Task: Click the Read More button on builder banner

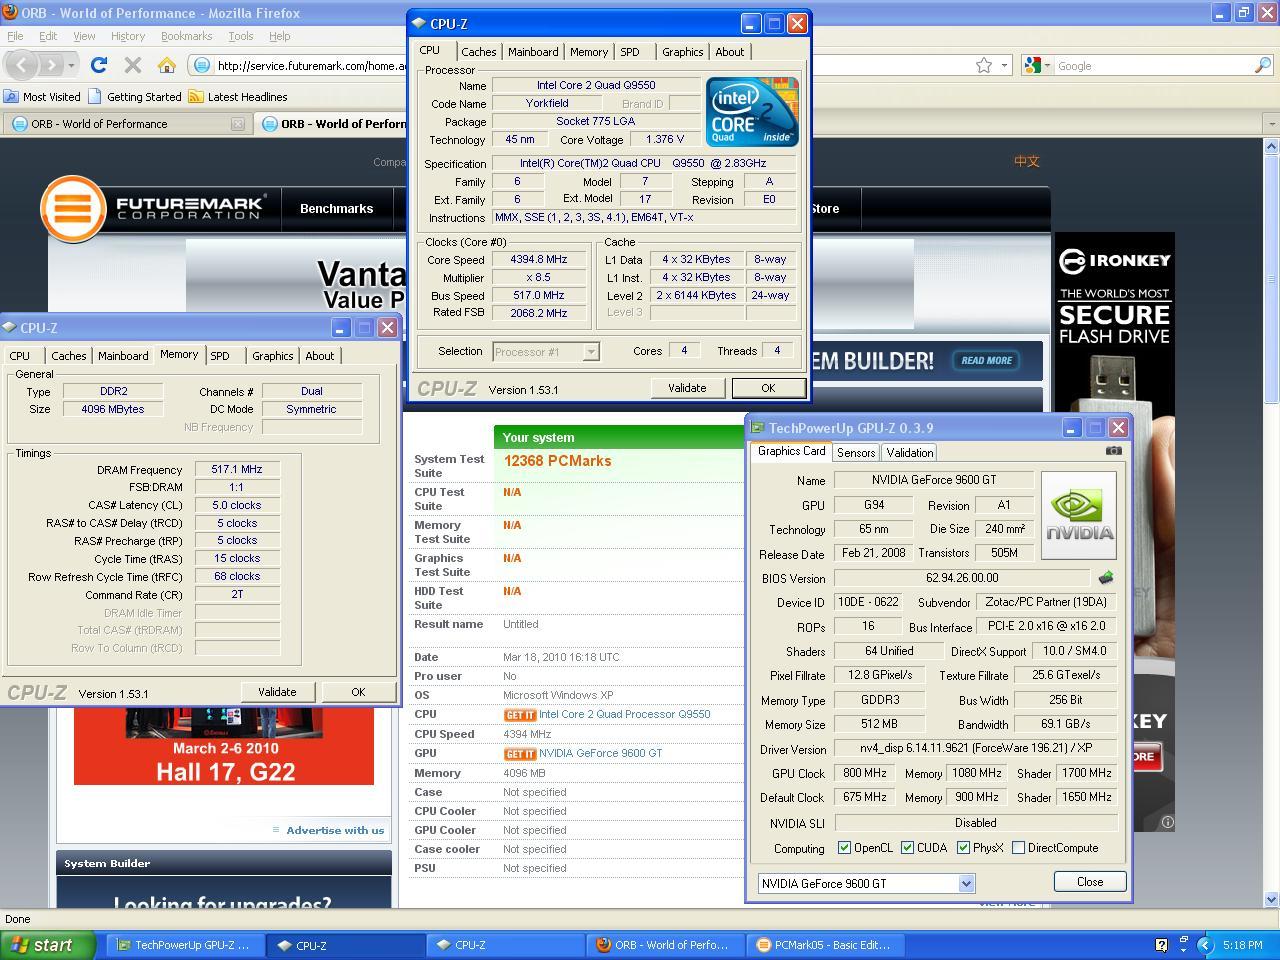Action: coord(986,361)
